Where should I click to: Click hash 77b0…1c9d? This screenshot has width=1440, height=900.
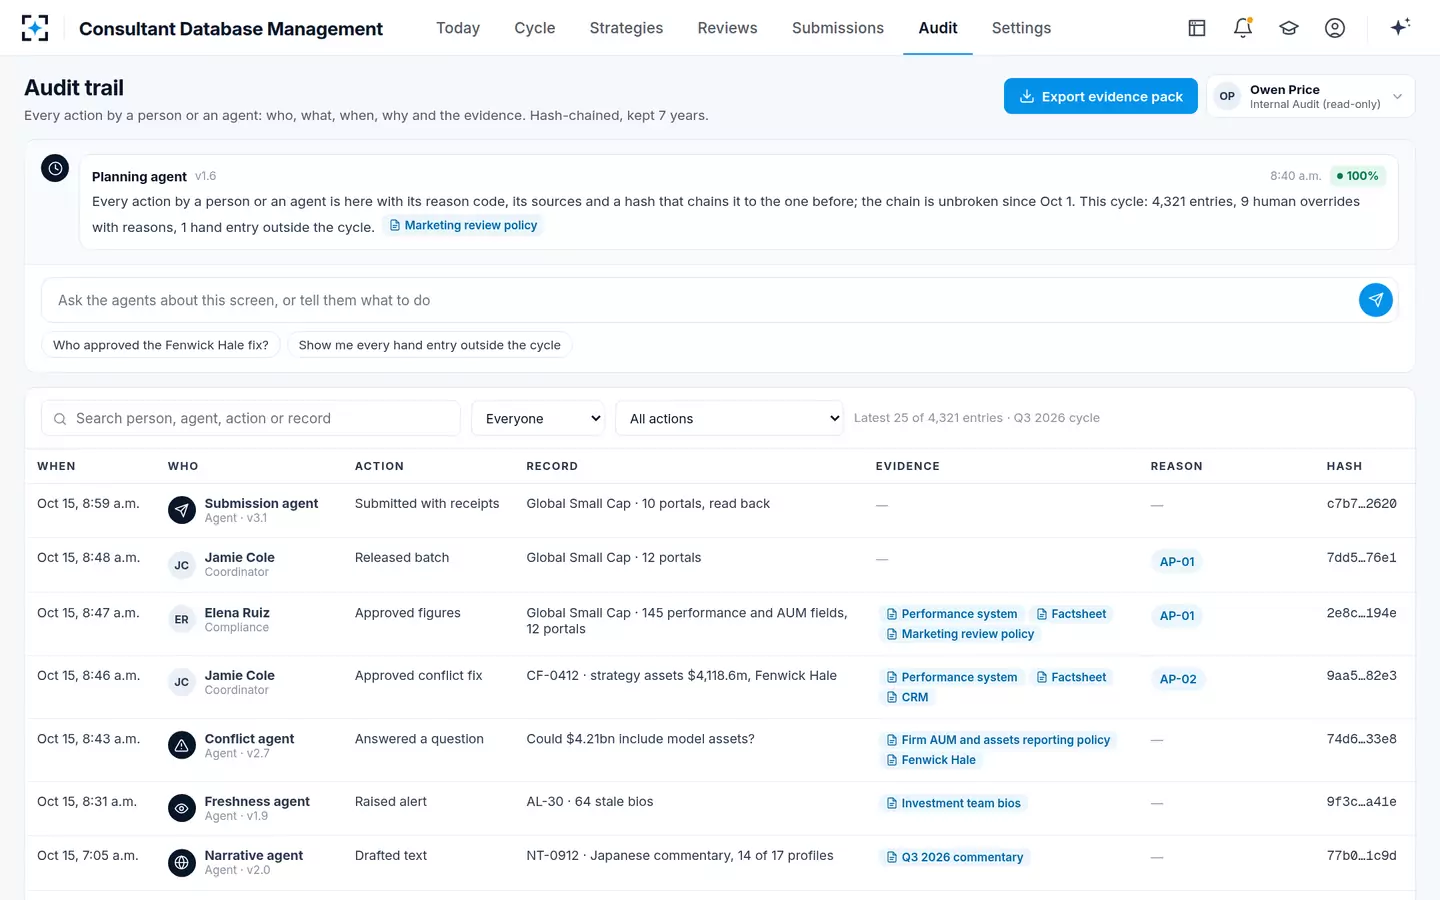click(x=1361, y=856)
